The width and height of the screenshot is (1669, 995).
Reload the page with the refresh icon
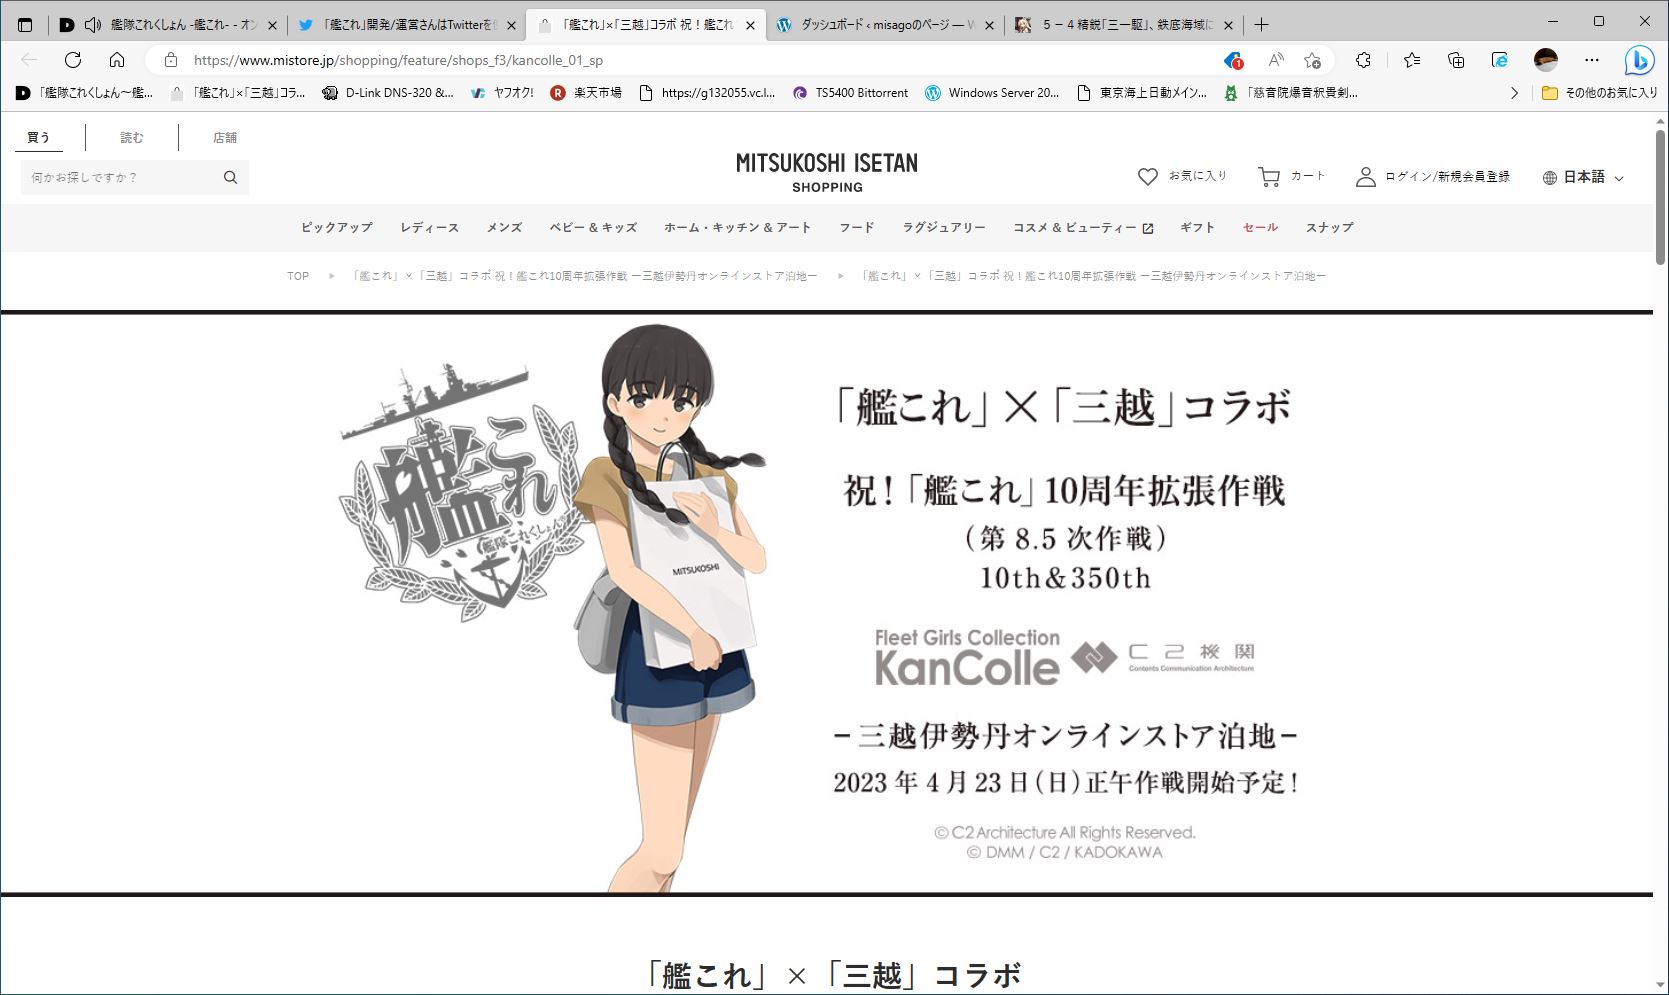(x=73, y=60)
